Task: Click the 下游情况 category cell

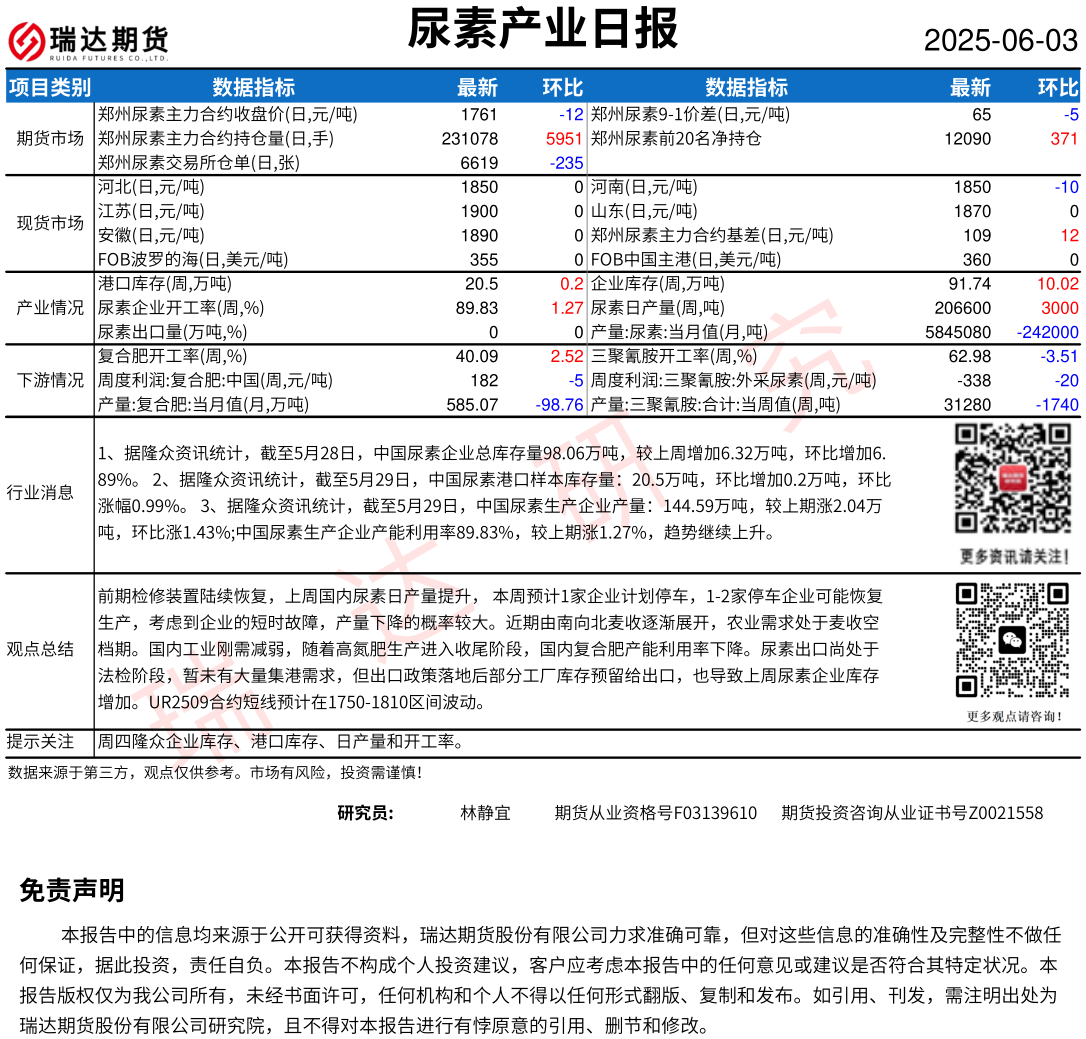Action: 50,380
